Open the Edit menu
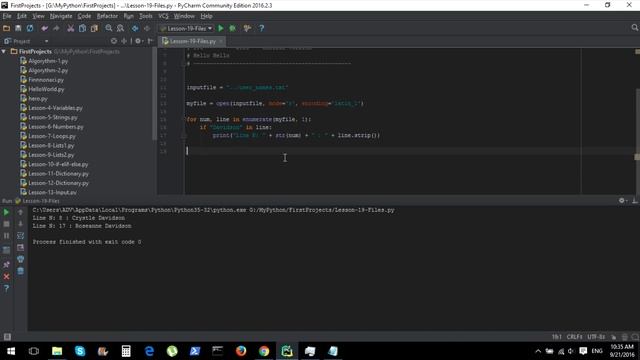640x360 pixels. tap(22, 16)
